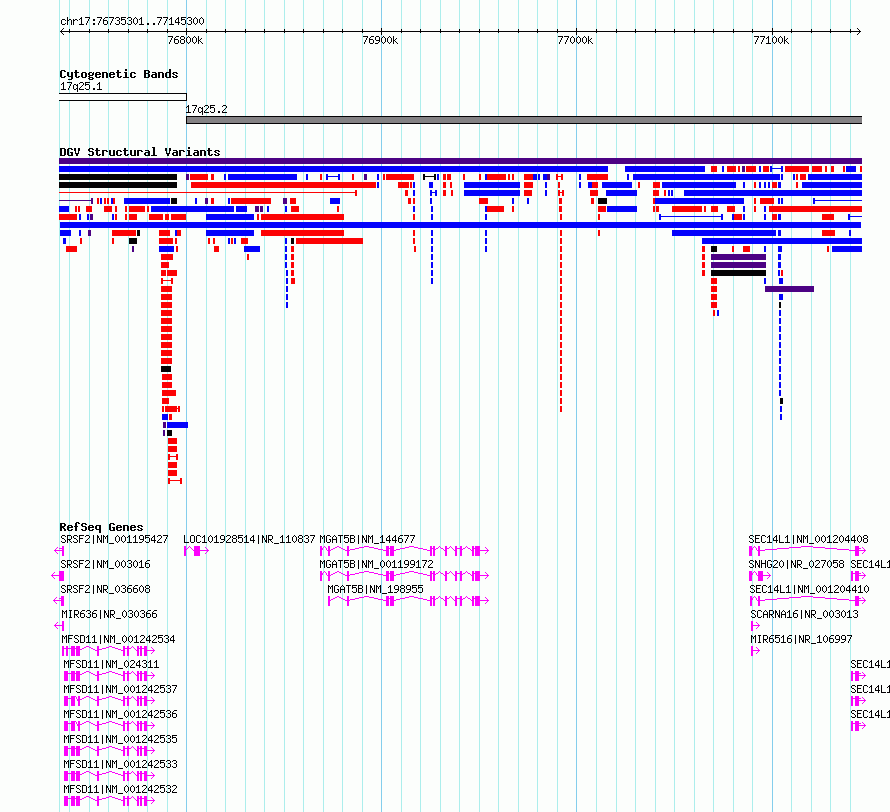The height and width of the screenshot is (812, 890).
Task: Click the MFSD11|NM_001242532 gene label
Action: [120, 789]
